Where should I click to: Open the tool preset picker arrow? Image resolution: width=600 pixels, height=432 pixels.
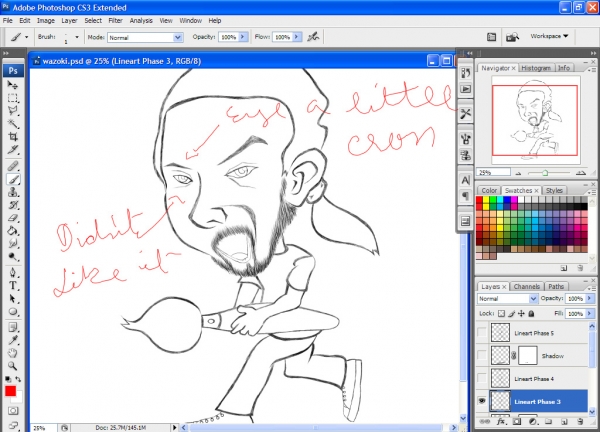coord(26,37)
